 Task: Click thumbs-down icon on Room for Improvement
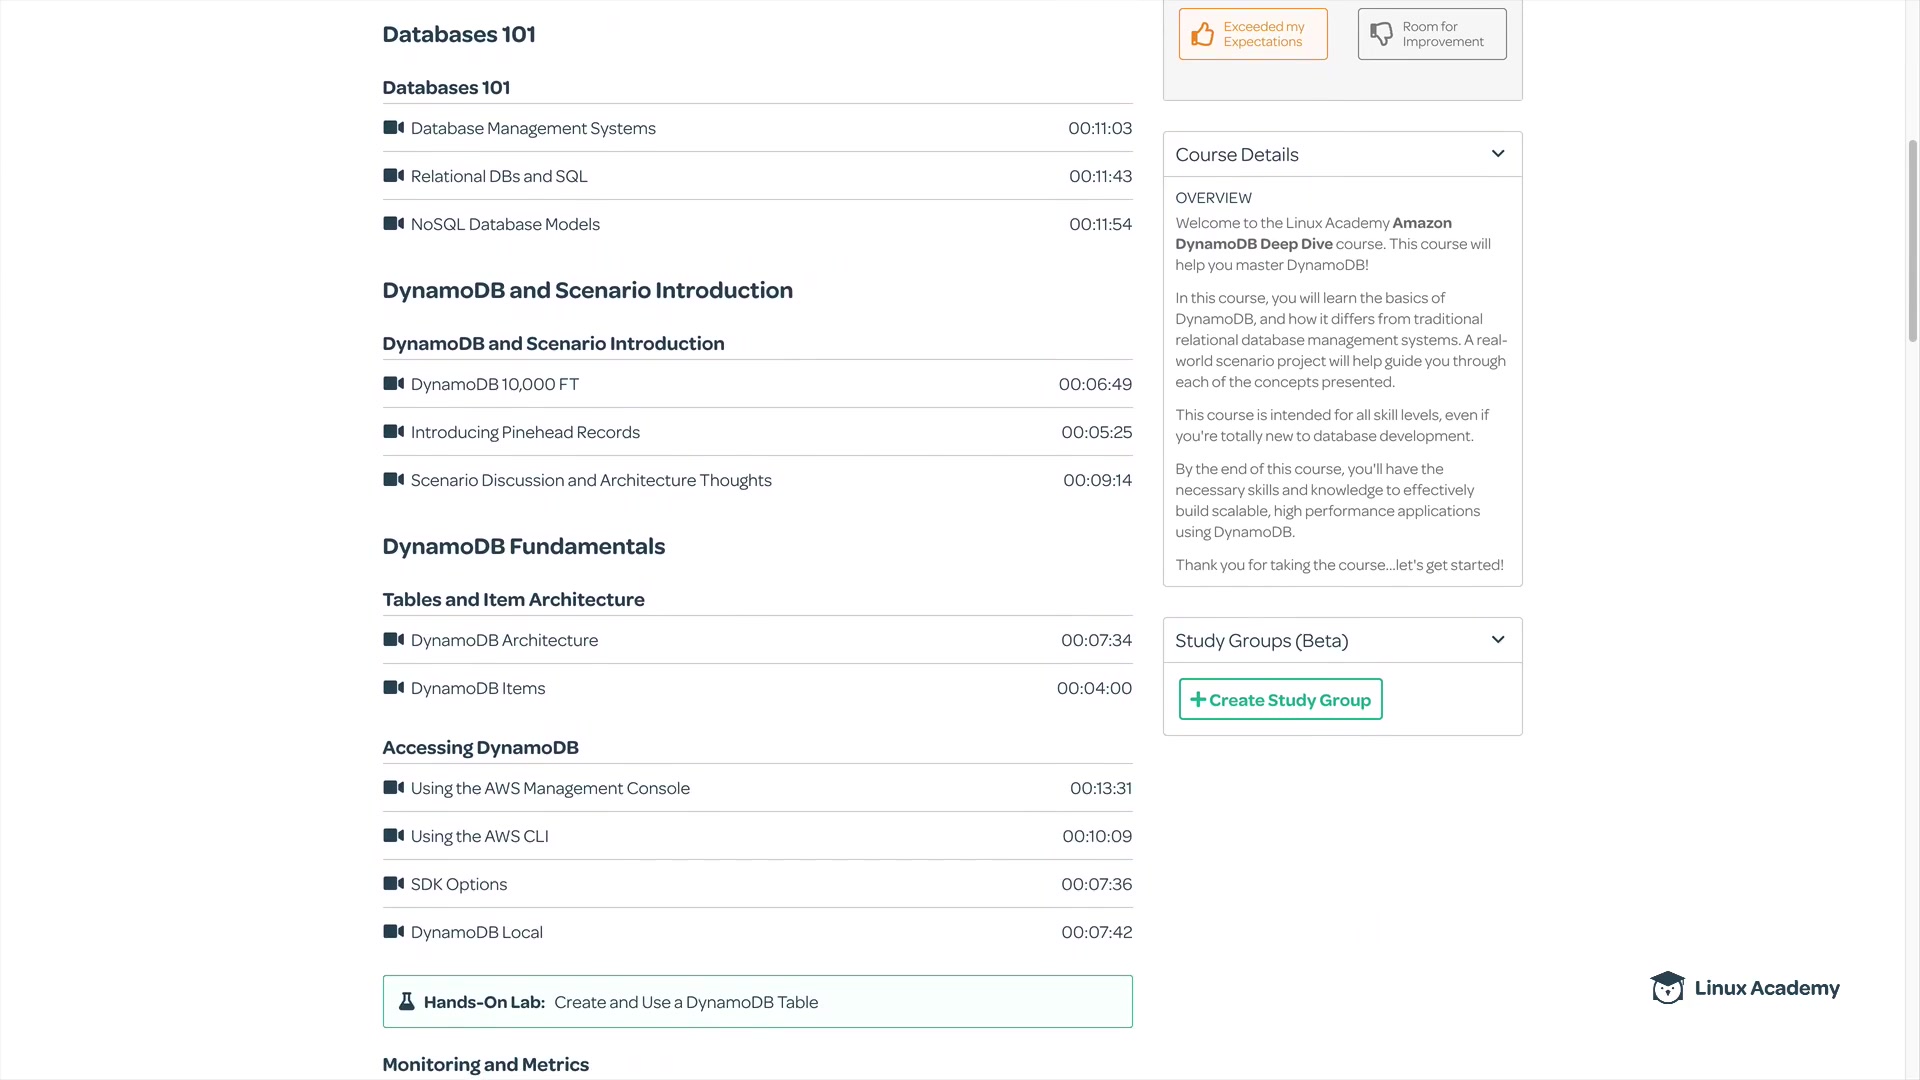click(1381, 34)
